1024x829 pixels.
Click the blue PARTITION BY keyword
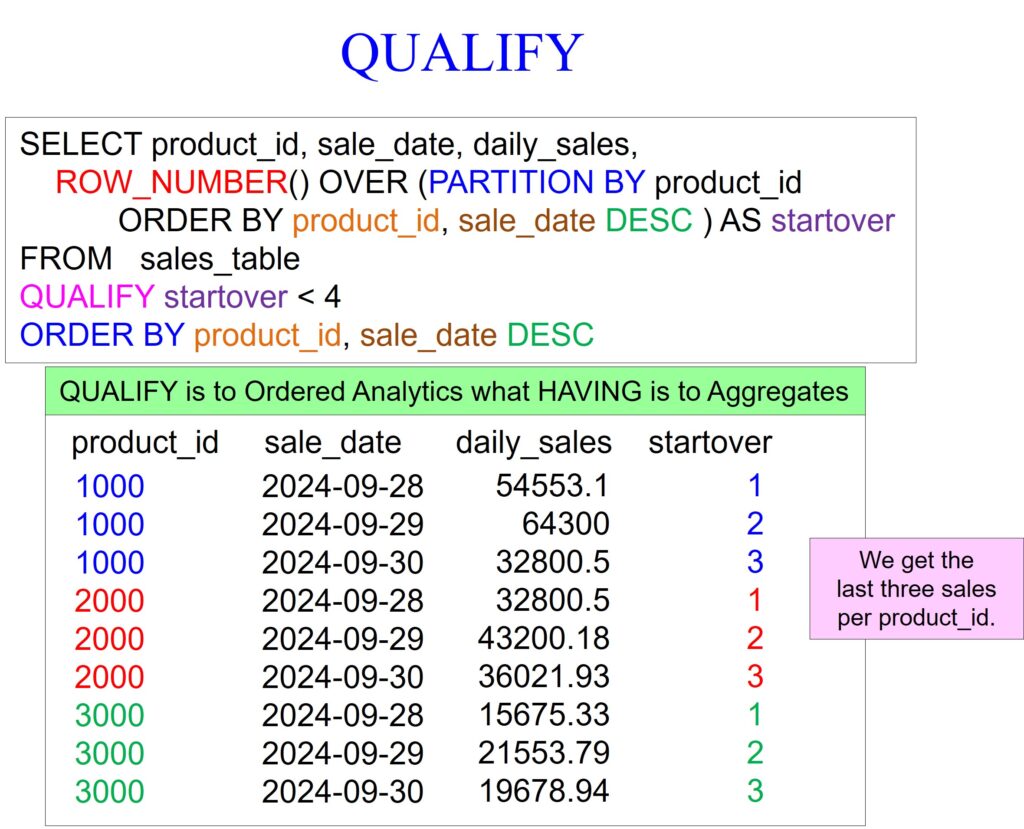click(x=537, y=182)
